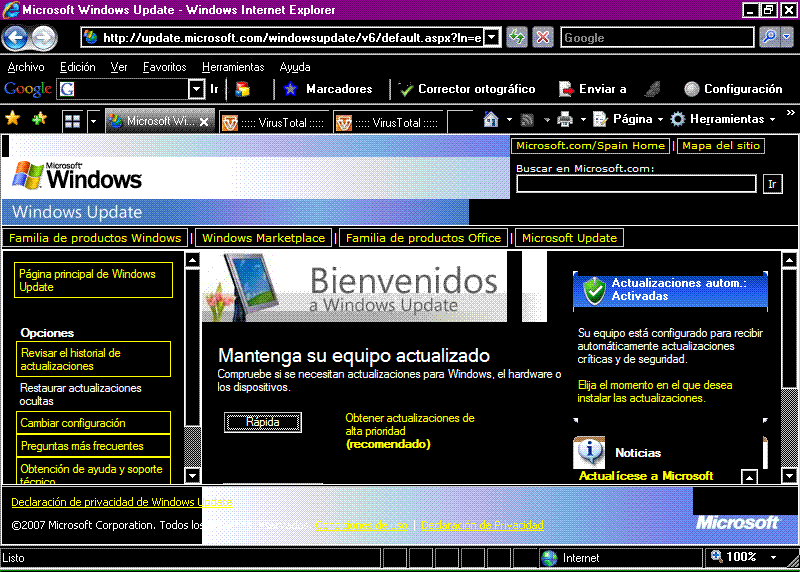Image resolution: width=800 pixels, height=572 pixels.
Task: Click the Google toolbar news icon
Action: click(x=242, y=89)
